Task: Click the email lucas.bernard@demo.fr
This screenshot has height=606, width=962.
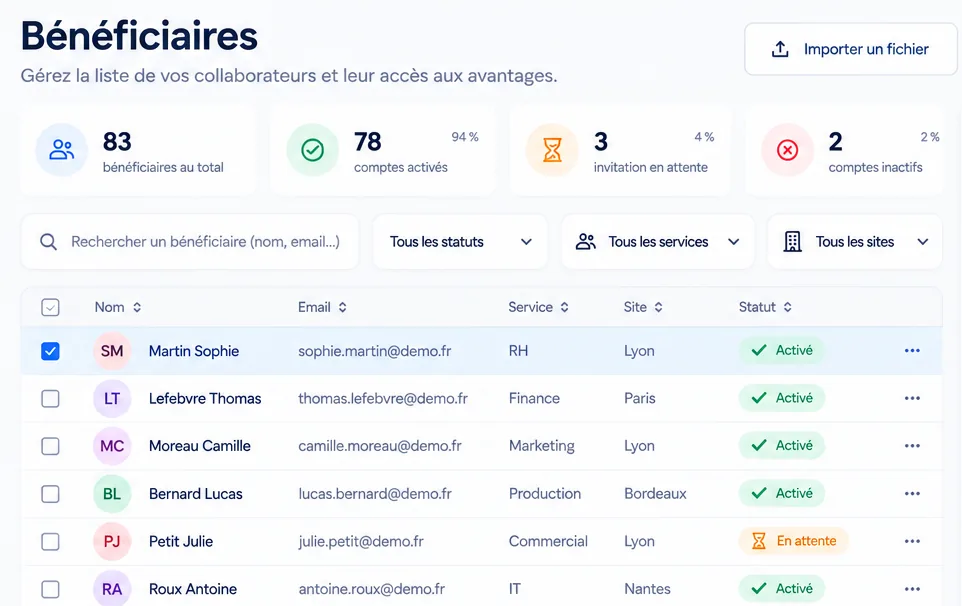Action: [375, 494]
